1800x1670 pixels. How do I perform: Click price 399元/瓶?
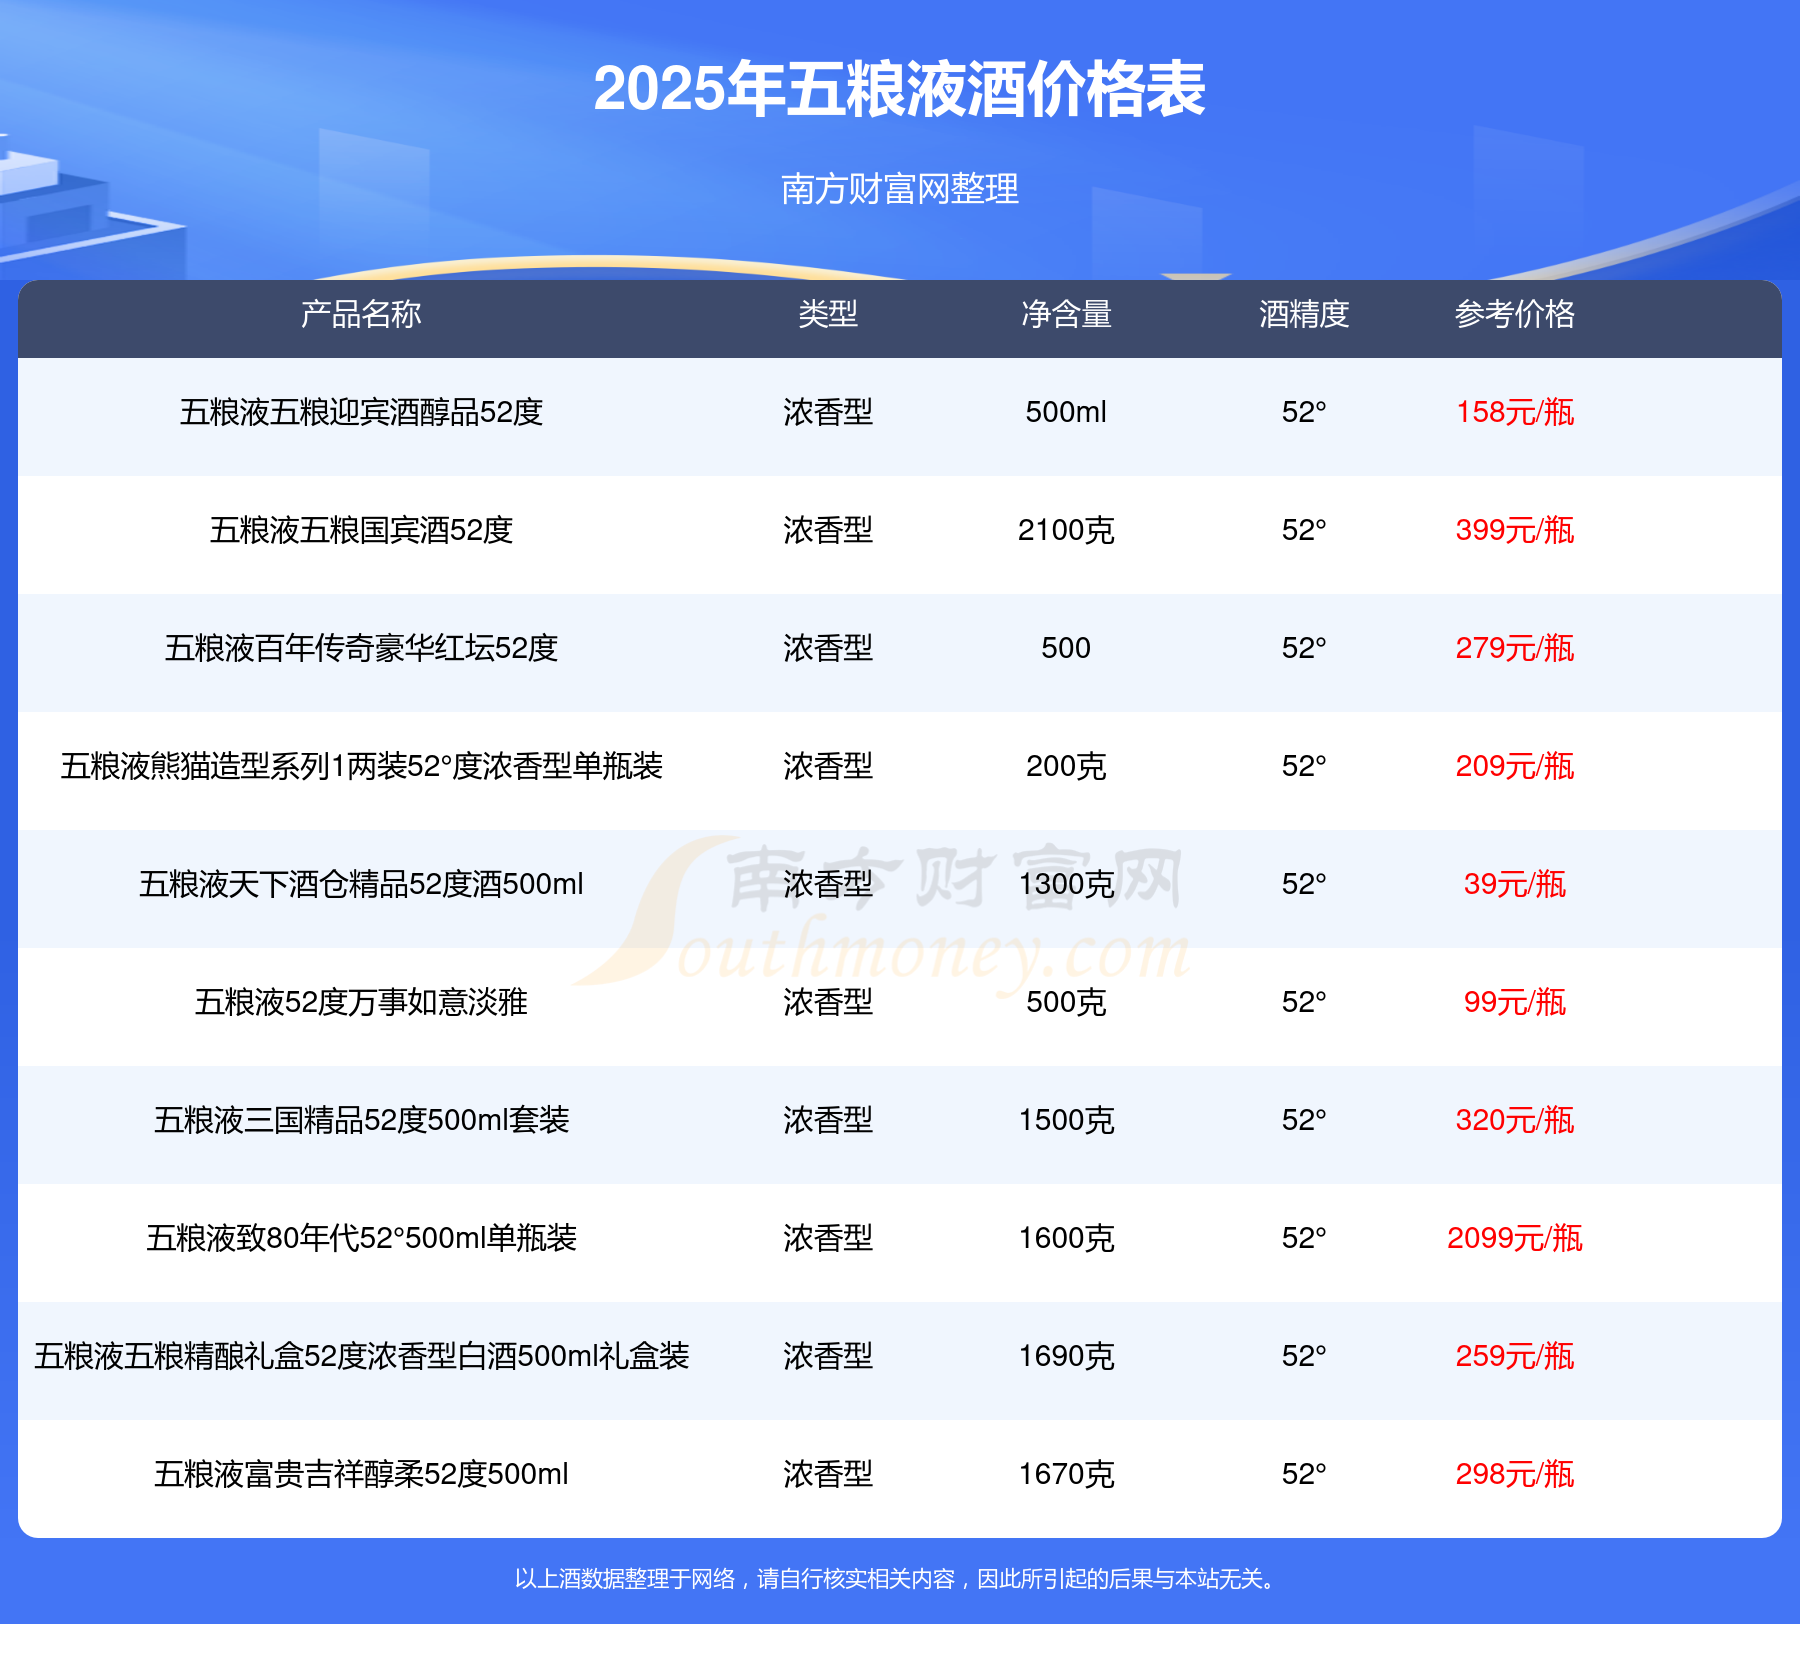click(1515, 530)
